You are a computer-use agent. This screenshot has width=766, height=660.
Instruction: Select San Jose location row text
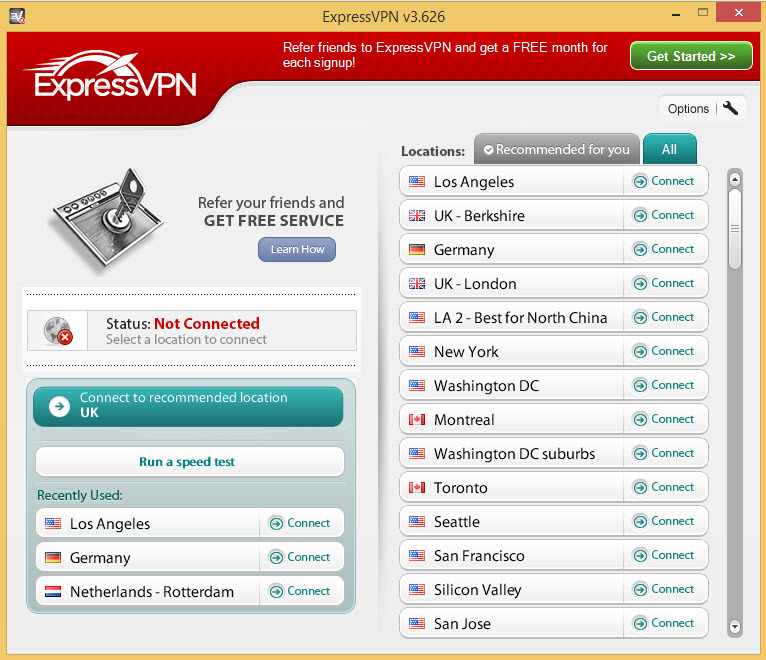(x=462, y=624)
